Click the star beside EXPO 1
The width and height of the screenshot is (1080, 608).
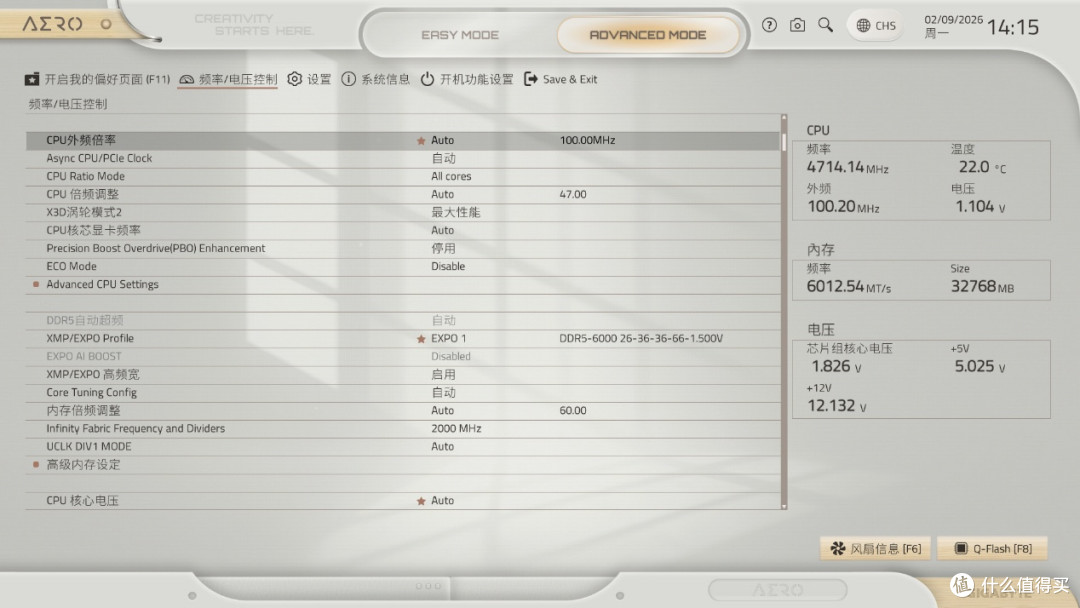pyautogui.click(x=421, y=339)
